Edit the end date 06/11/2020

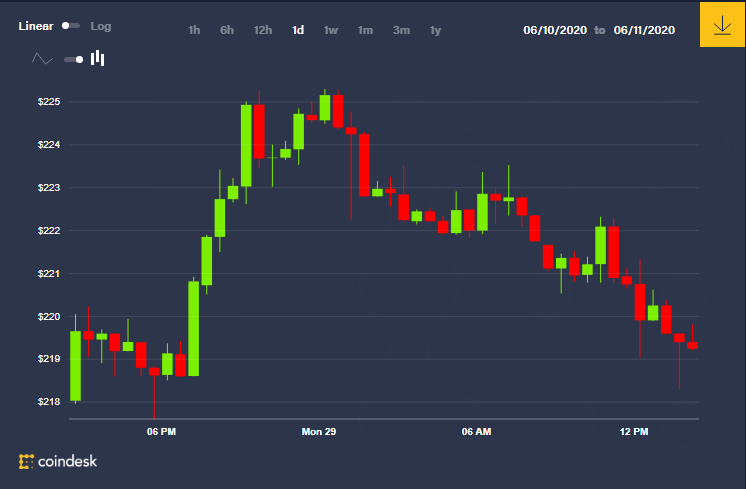pyautogui.click(x=644, y=30)
